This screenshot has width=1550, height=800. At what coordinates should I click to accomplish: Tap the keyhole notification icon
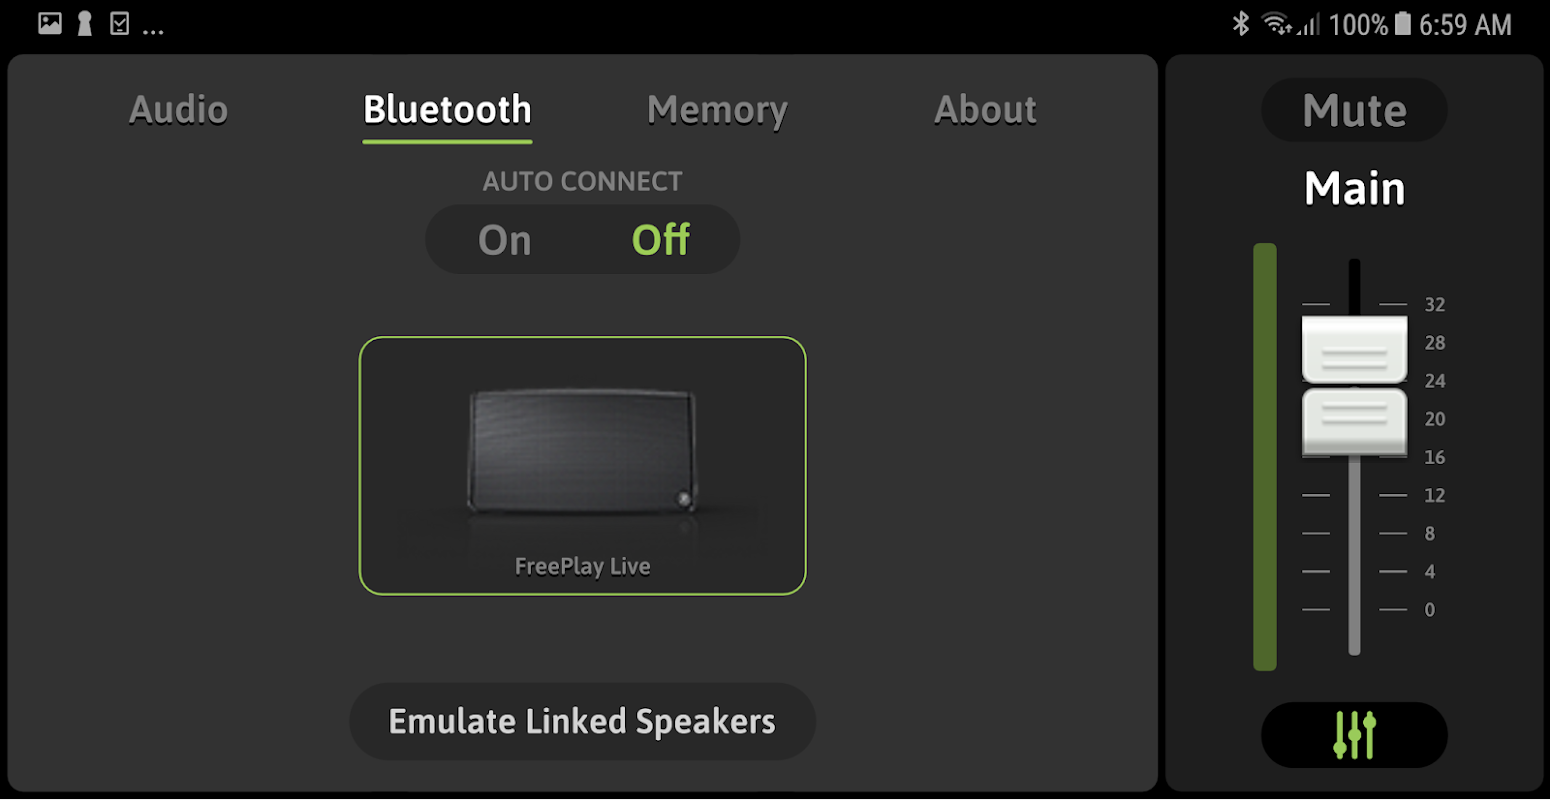[x=85, y=23]
